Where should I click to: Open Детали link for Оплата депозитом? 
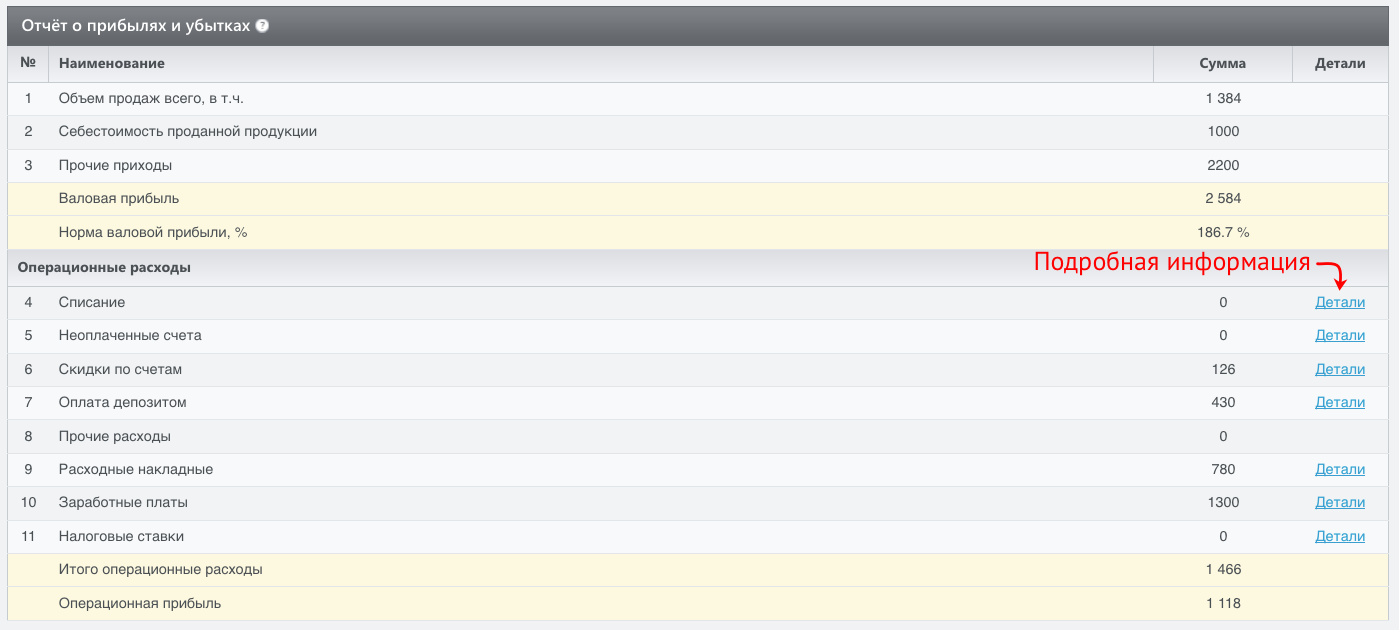1339,402
